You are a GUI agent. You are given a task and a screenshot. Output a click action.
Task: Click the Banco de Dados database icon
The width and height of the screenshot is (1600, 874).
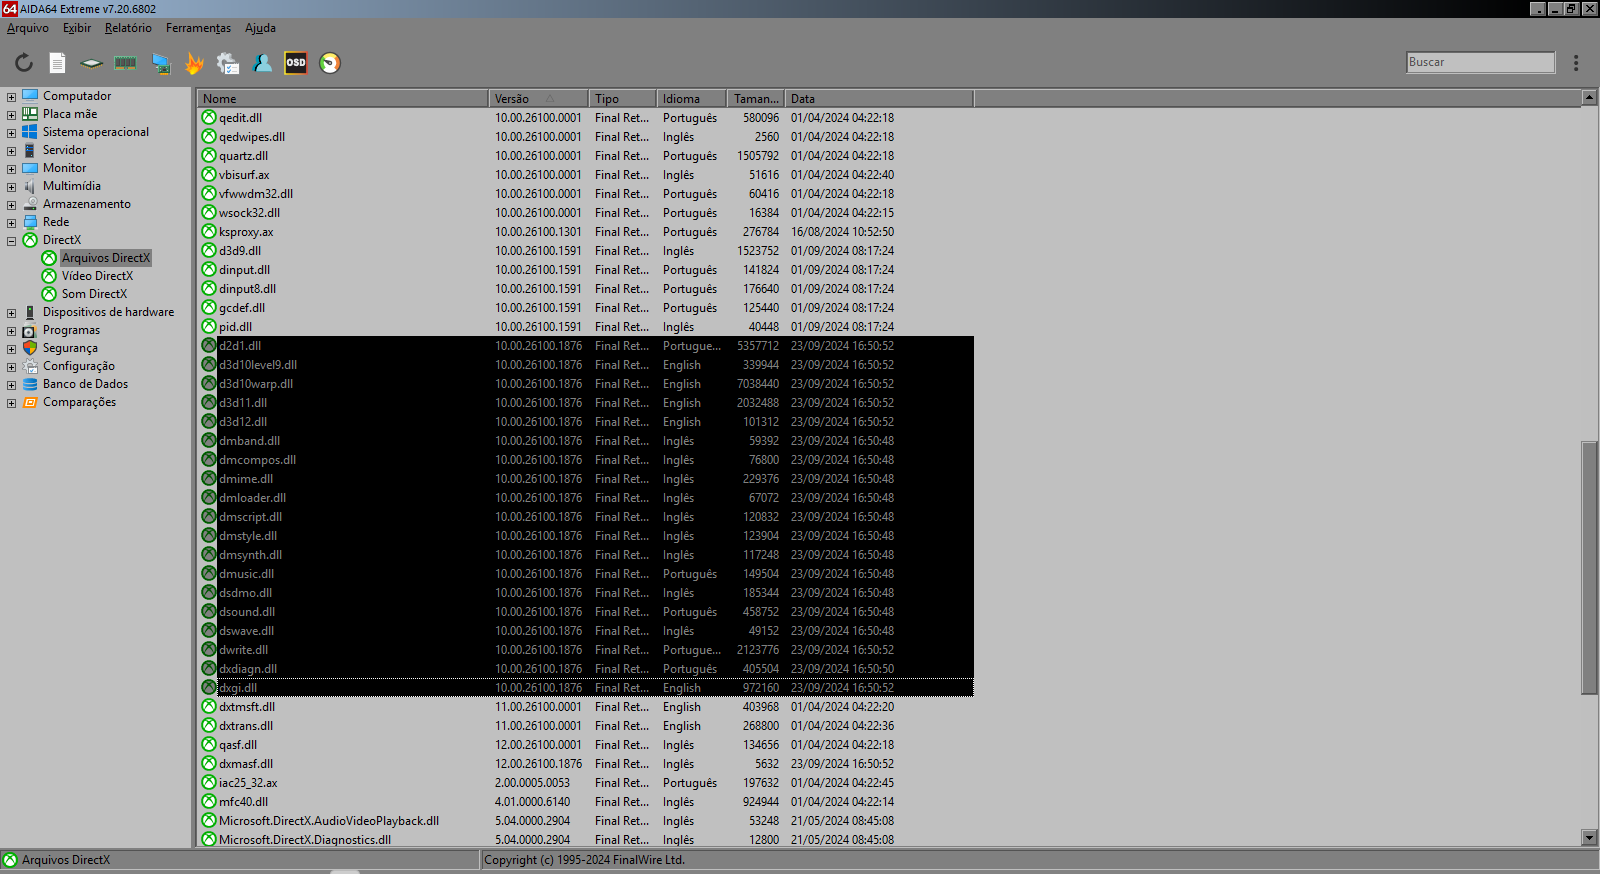pyautogui.click(x=30, y=384)
